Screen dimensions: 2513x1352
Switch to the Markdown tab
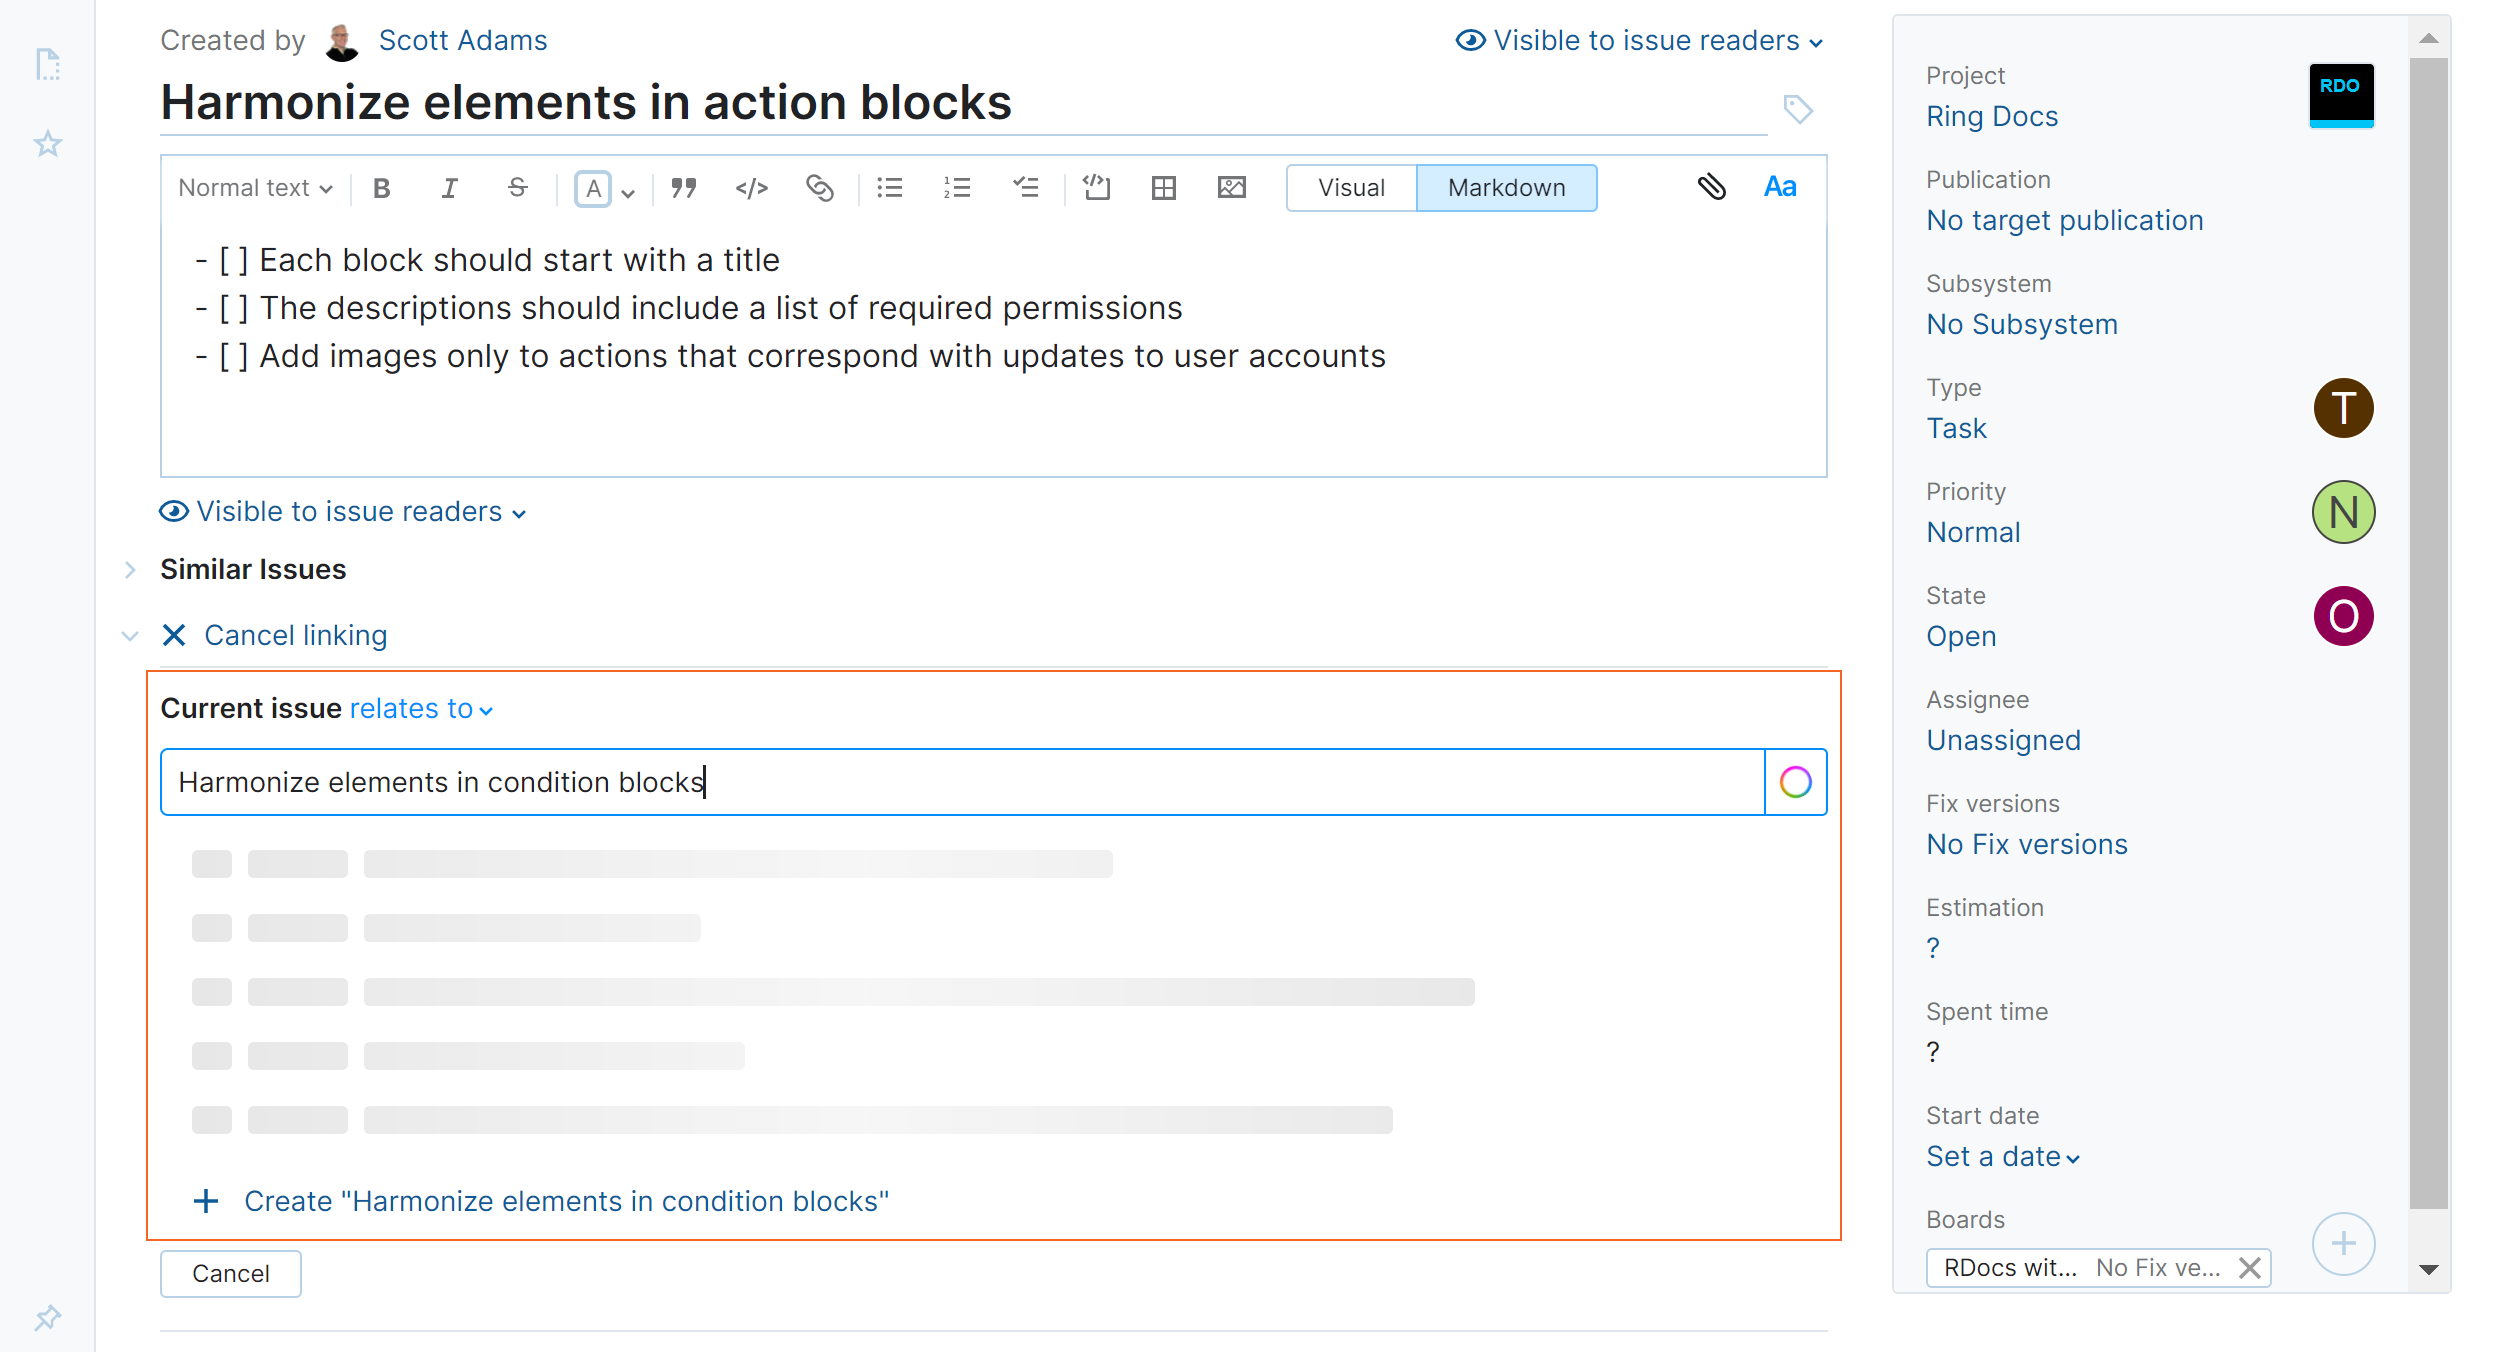[1507, 187]
